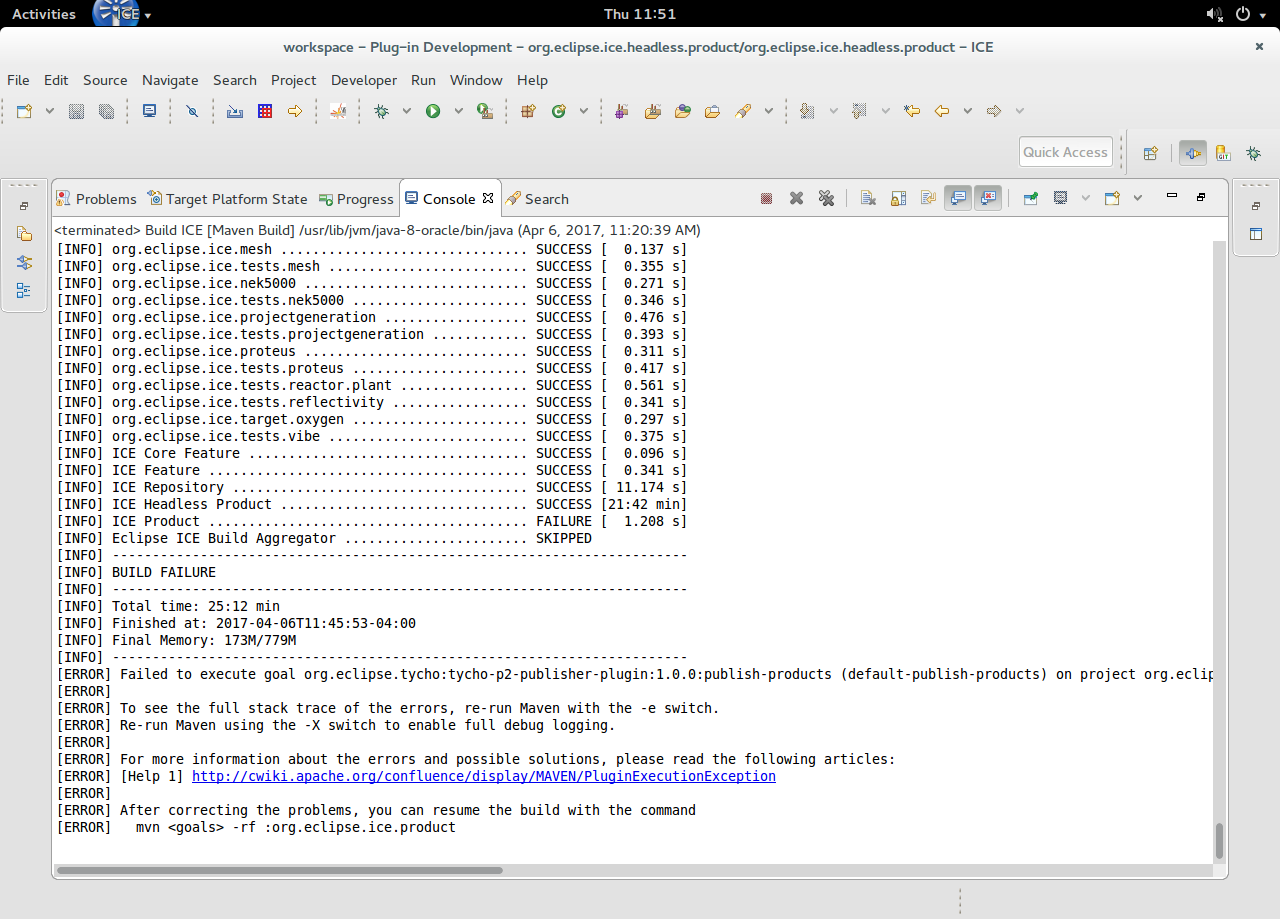This screenshot has height=919, width=1280.
Task: Open the Developer menu
Action: pyautogui.click(x=364, y=80)
